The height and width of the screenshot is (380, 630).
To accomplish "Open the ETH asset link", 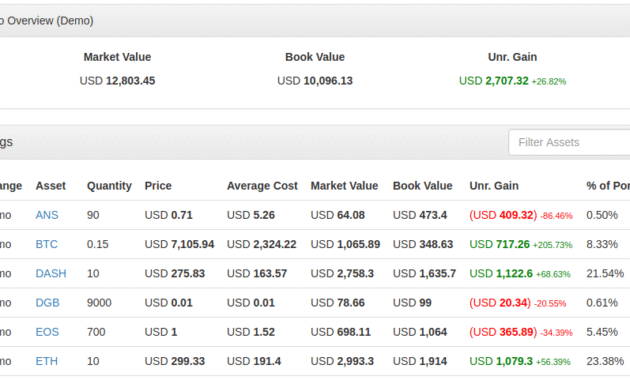I will coord(47,361).
